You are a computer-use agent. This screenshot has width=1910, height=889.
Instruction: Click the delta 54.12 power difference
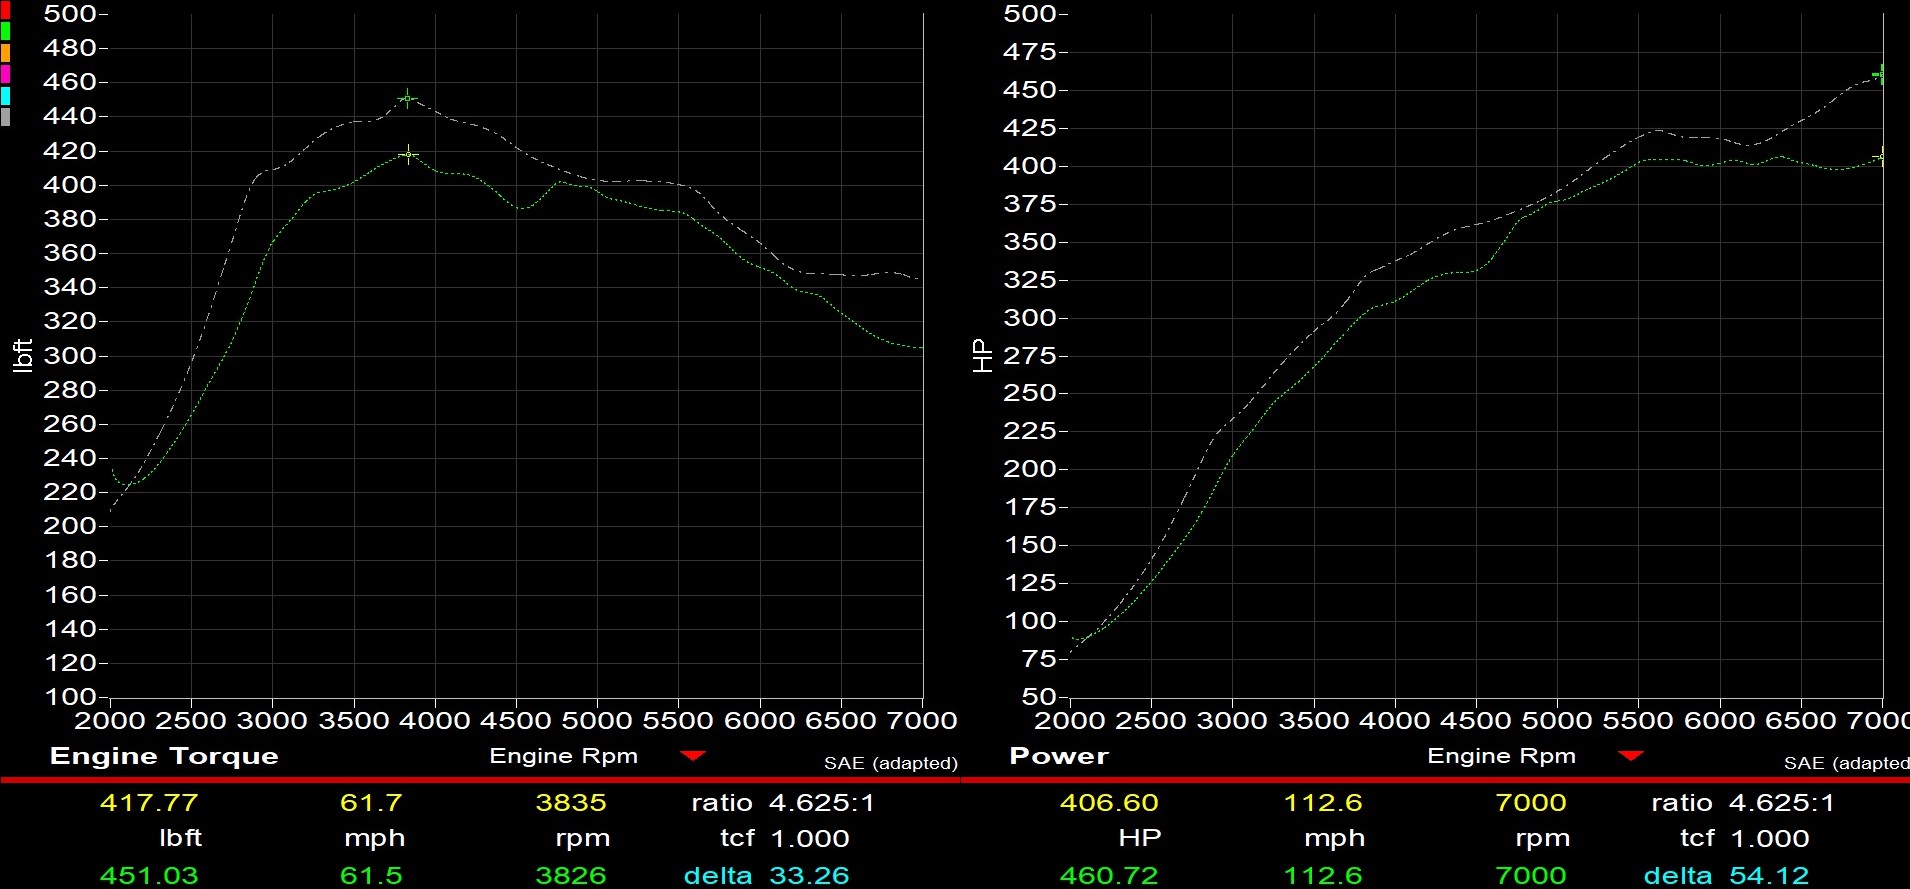(x=1726, y=876)
